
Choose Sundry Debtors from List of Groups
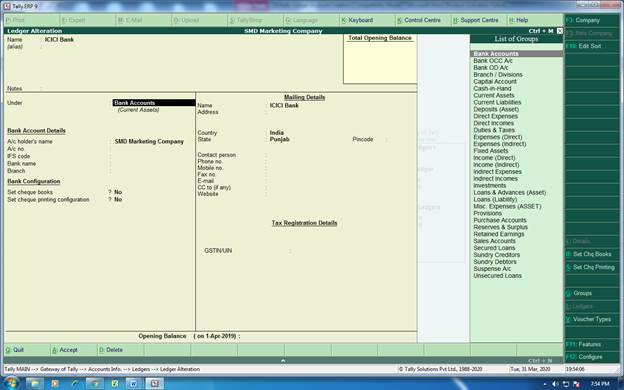(x=495, y=261)
